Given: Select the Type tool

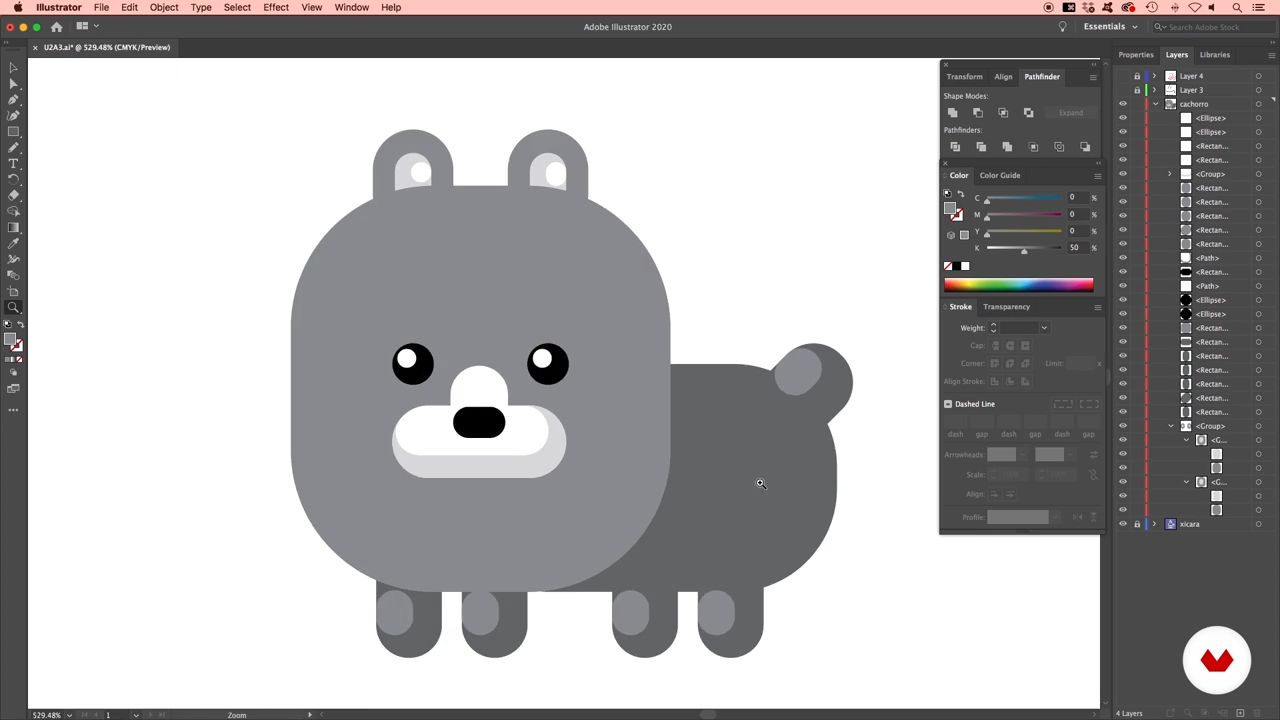Looking at the screenshot, I should (x=13, y=163).
